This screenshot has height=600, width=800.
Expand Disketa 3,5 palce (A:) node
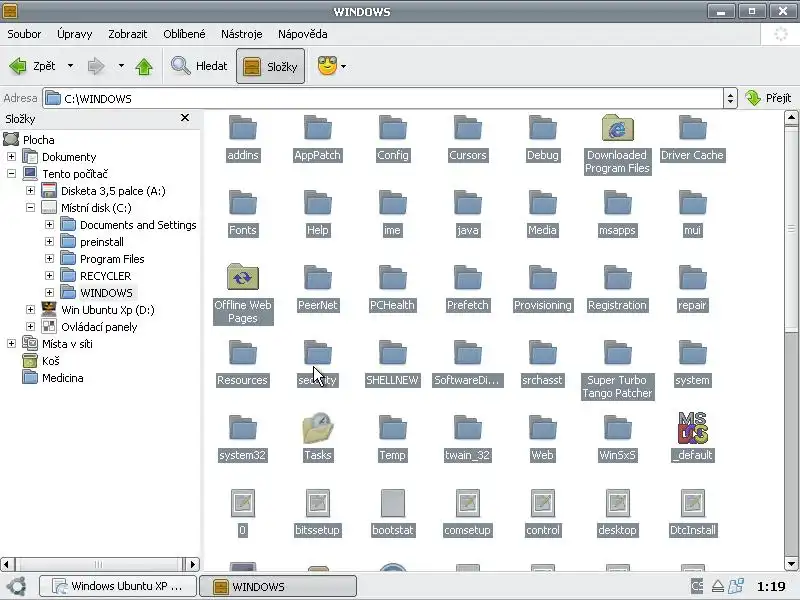pyautogui.click(x=30, y=191)
